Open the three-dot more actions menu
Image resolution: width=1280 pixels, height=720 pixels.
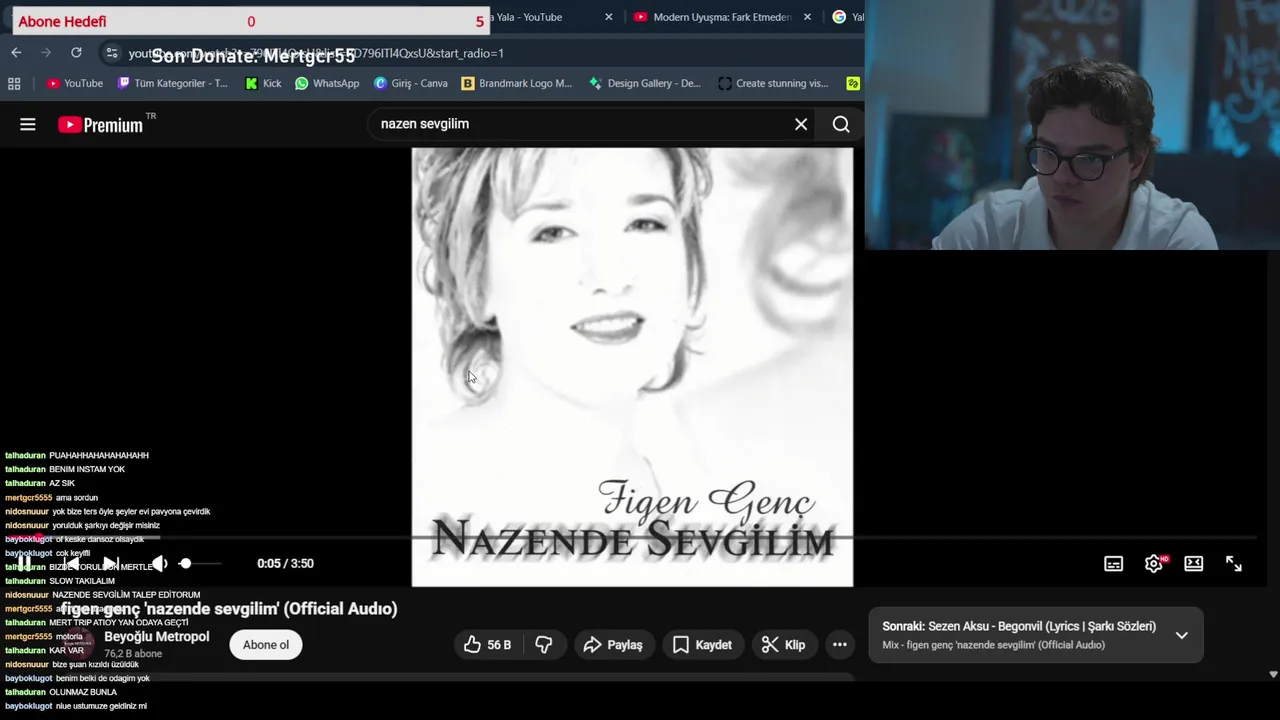click(x=840, y=645)
